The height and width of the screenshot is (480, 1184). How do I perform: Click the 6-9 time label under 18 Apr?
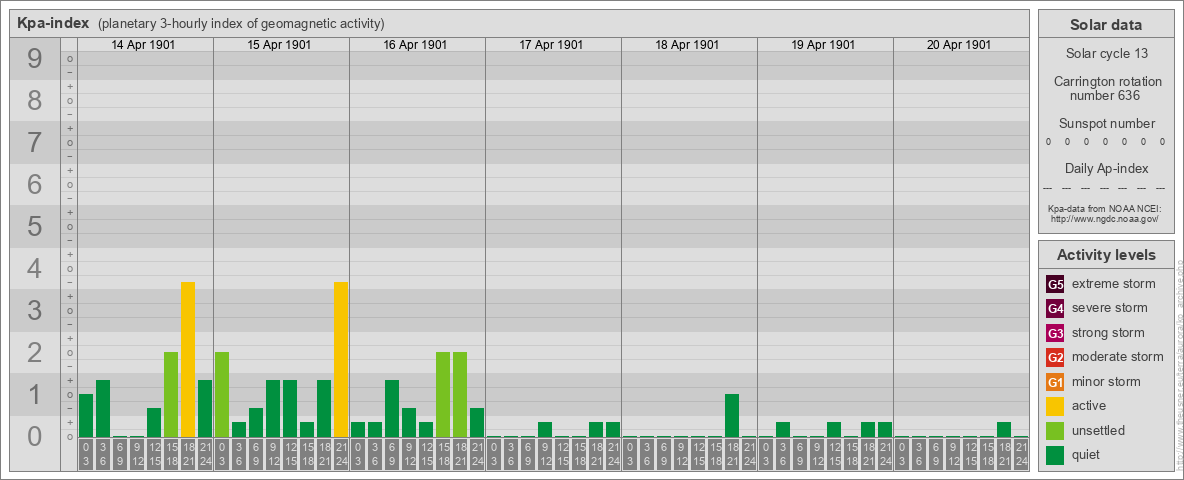[664, 454]
